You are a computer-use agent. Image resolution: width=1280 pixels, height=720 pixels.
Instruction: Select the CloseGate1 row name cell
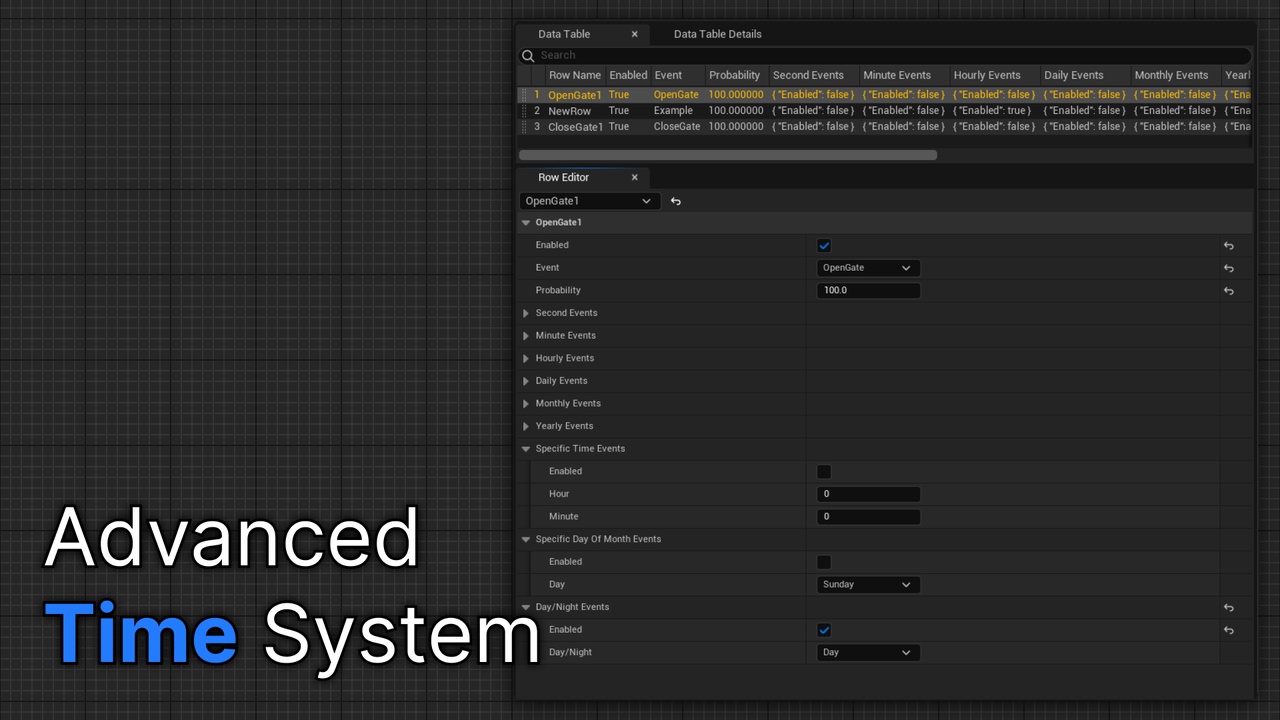click(x=575, y=127)
